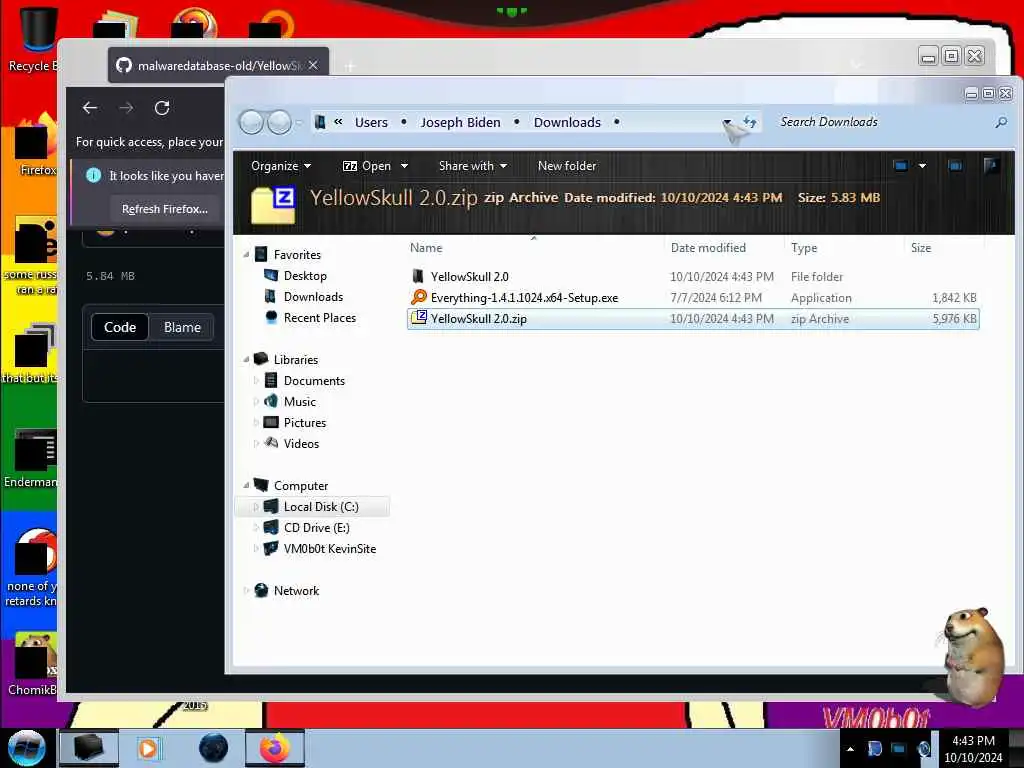Viewport: 1024px width, 768px height.
Task: Expand the view options dropdown arrow
Action: pos(922,166)
